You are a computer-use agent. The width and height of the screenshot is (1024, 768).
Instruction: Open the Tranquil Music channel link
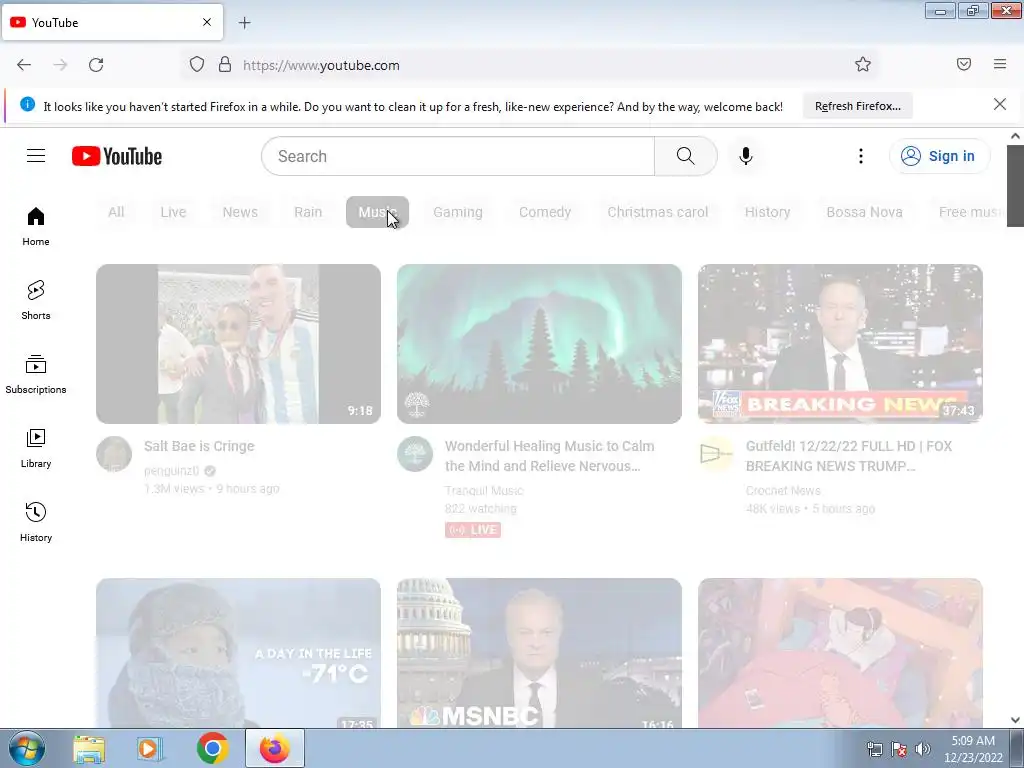click(x=484, y=490)
